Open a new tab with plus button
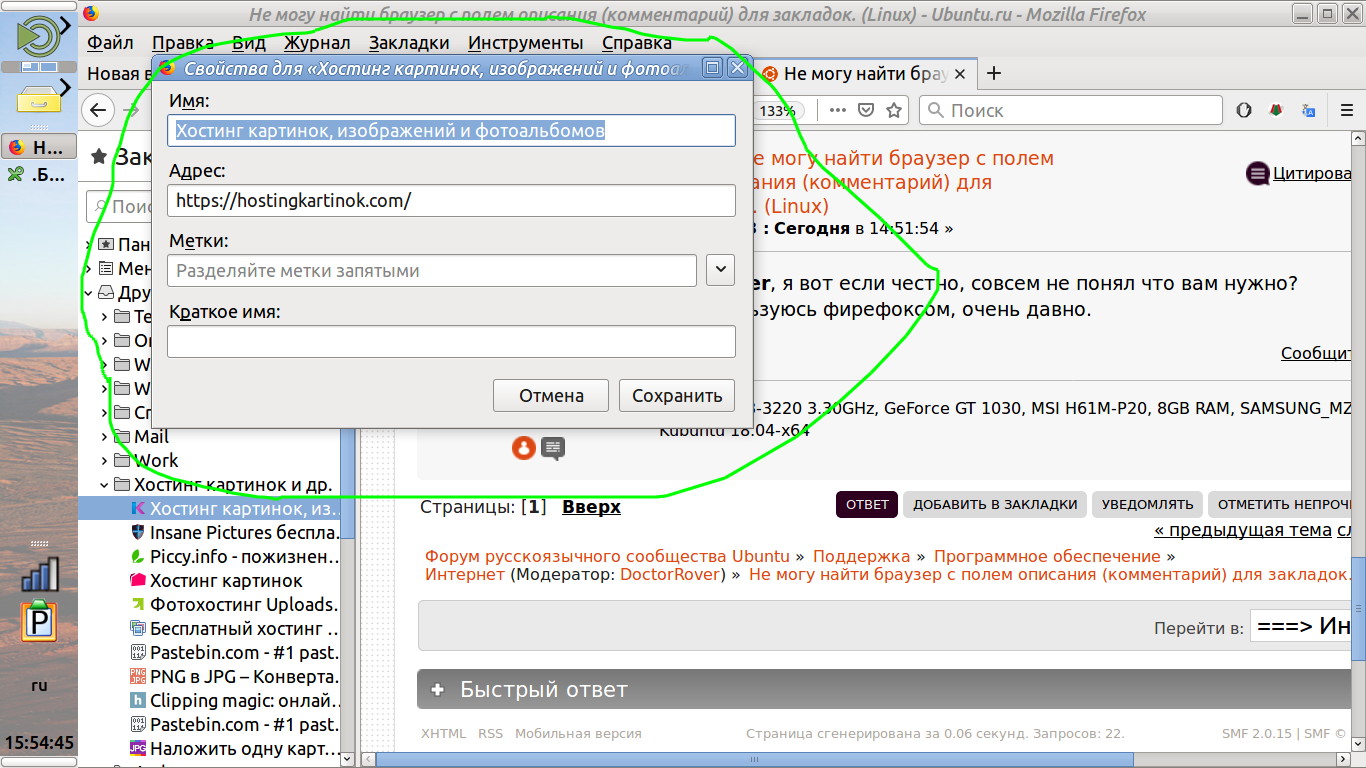Viewport: 1366px width, 768px height. (993, 74)
